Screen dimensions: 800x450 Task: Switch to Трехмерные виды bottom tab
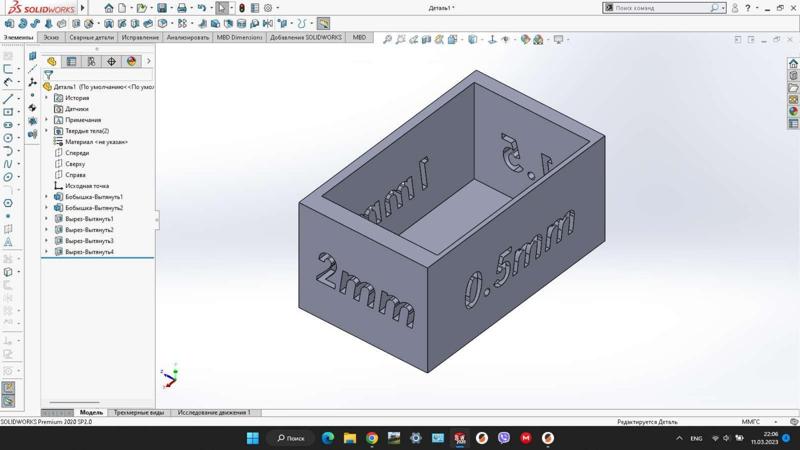(x=139, y=412)
